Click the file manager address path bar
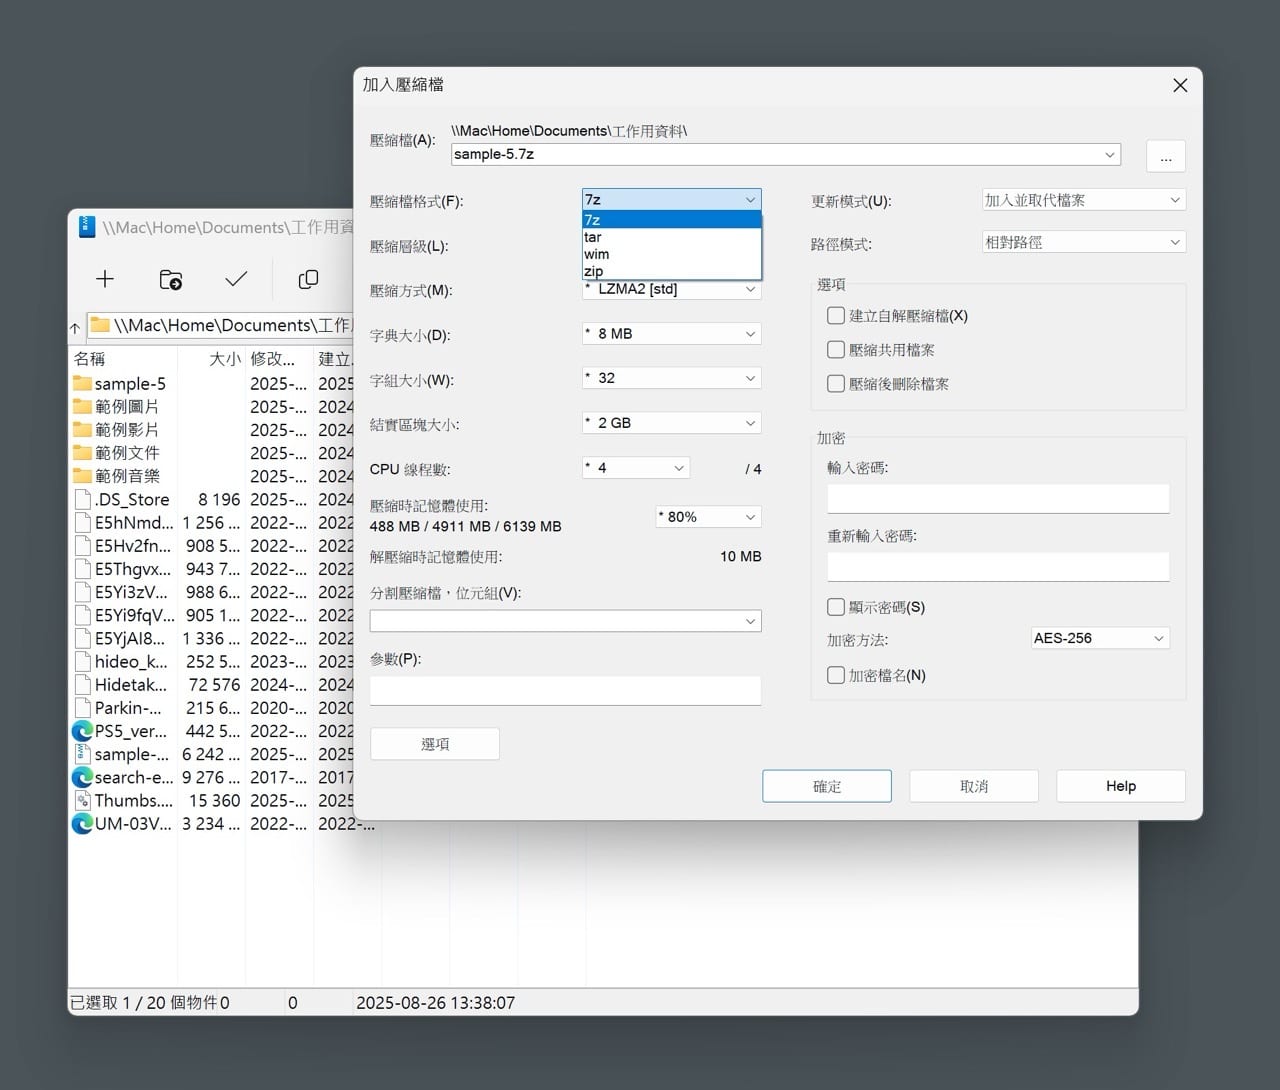The image size is (1280, 1090). (x=220, y=326)
